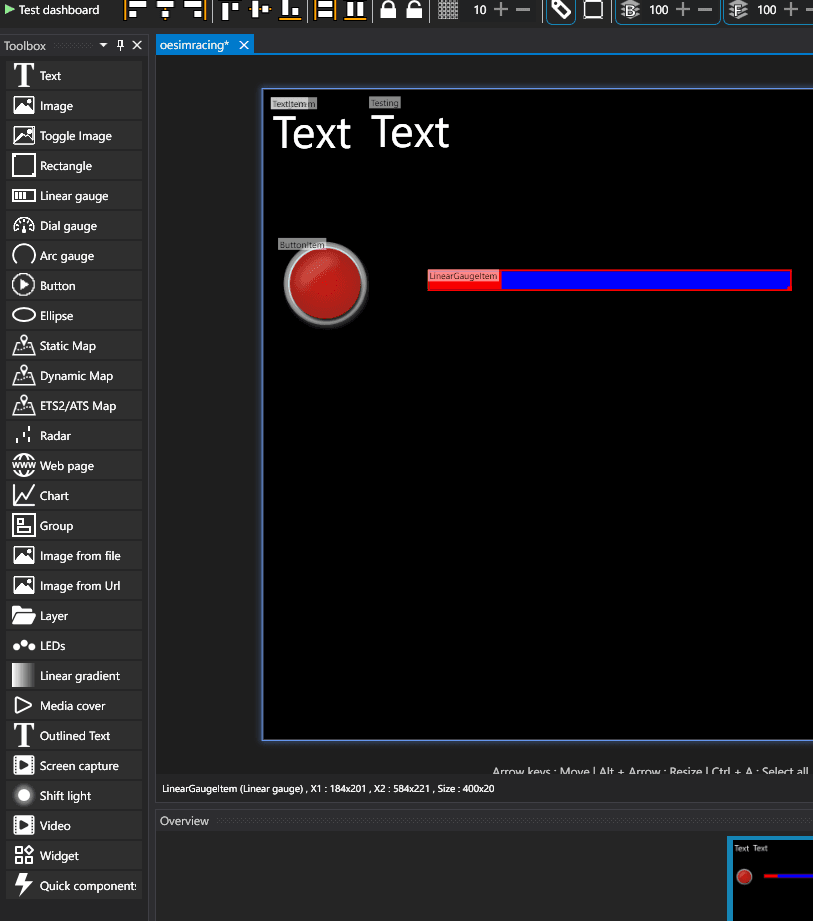
Task: Align selected items to left edge
Action: point(137,10)
